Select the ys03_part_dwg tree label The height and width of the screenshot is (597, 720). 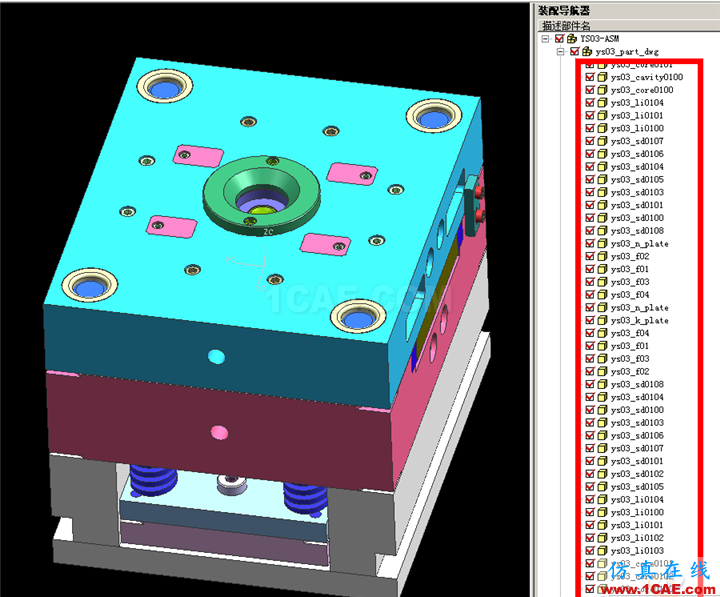pos(627,52)
